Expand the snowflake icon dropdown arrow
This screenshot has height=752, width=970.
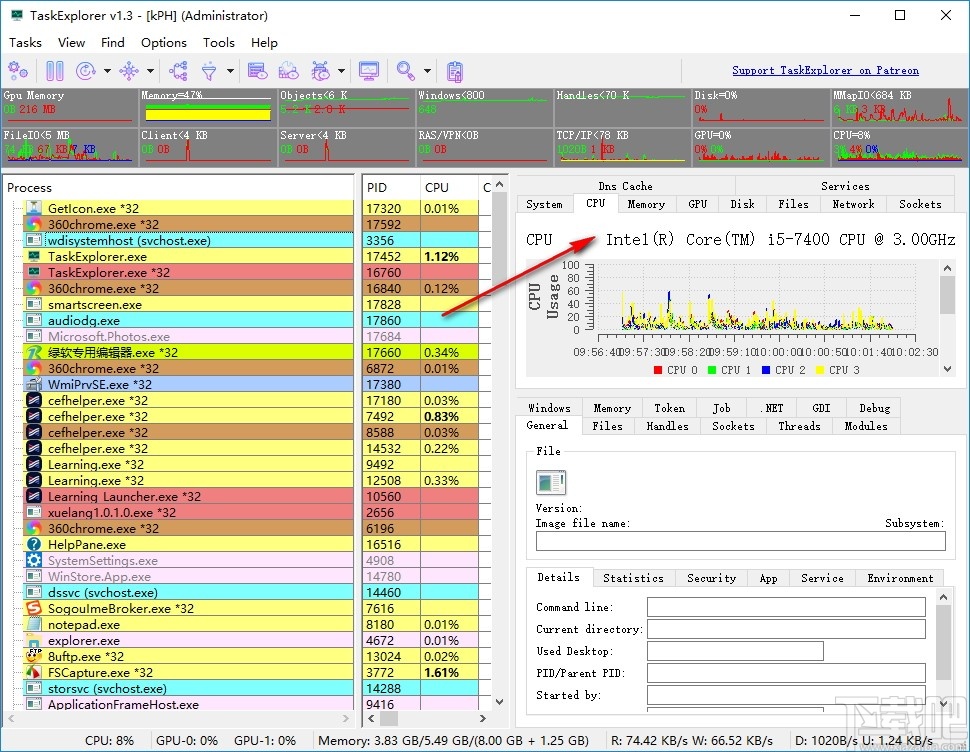click(151, 71)
